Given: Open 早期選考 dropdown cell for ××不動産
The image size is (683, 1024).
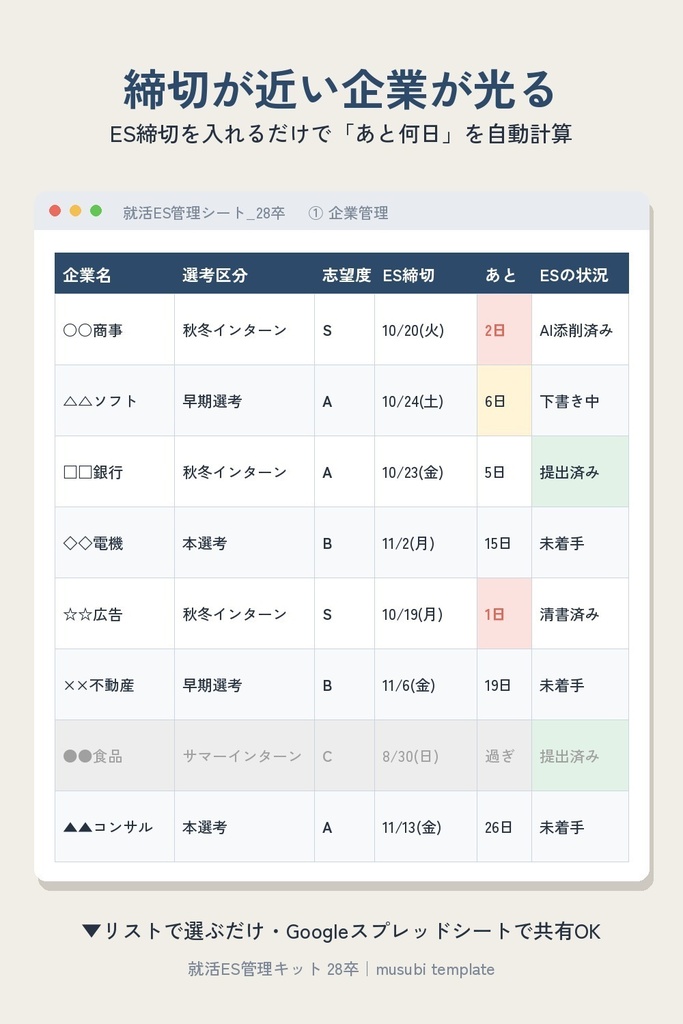Looking at the screenshot, I should pyautogui.click(x=244, y=684).
